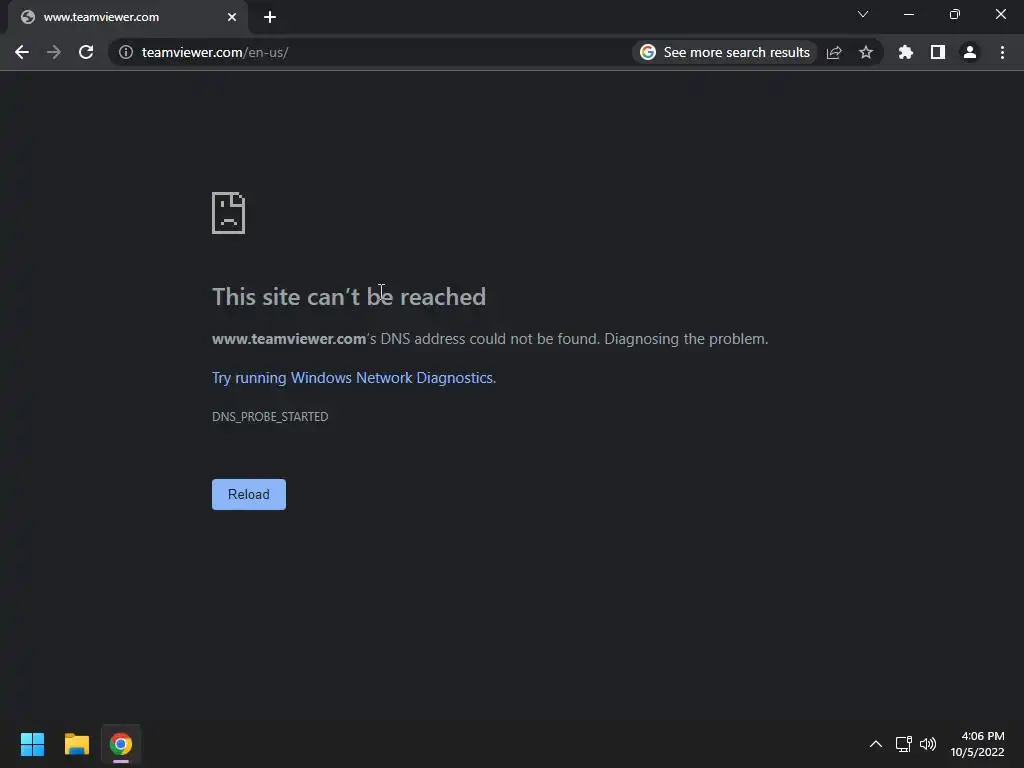Open the volume speaker tray icon
The height and width of the screenshot is (768, 1024).
pyautogui.click(x=927, y=744)
